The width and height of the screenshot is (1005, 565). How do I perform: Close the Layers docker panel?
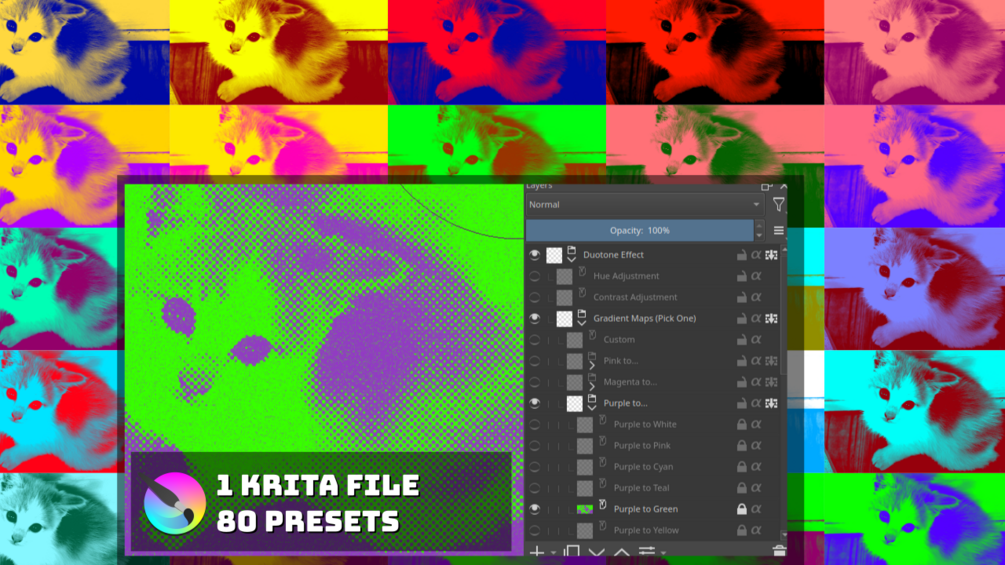point(783,186)
